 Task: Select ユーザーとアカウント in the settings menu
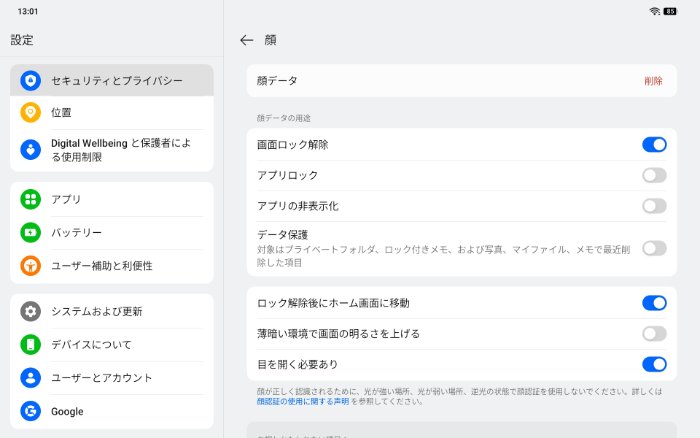click(x=102, y=377)
